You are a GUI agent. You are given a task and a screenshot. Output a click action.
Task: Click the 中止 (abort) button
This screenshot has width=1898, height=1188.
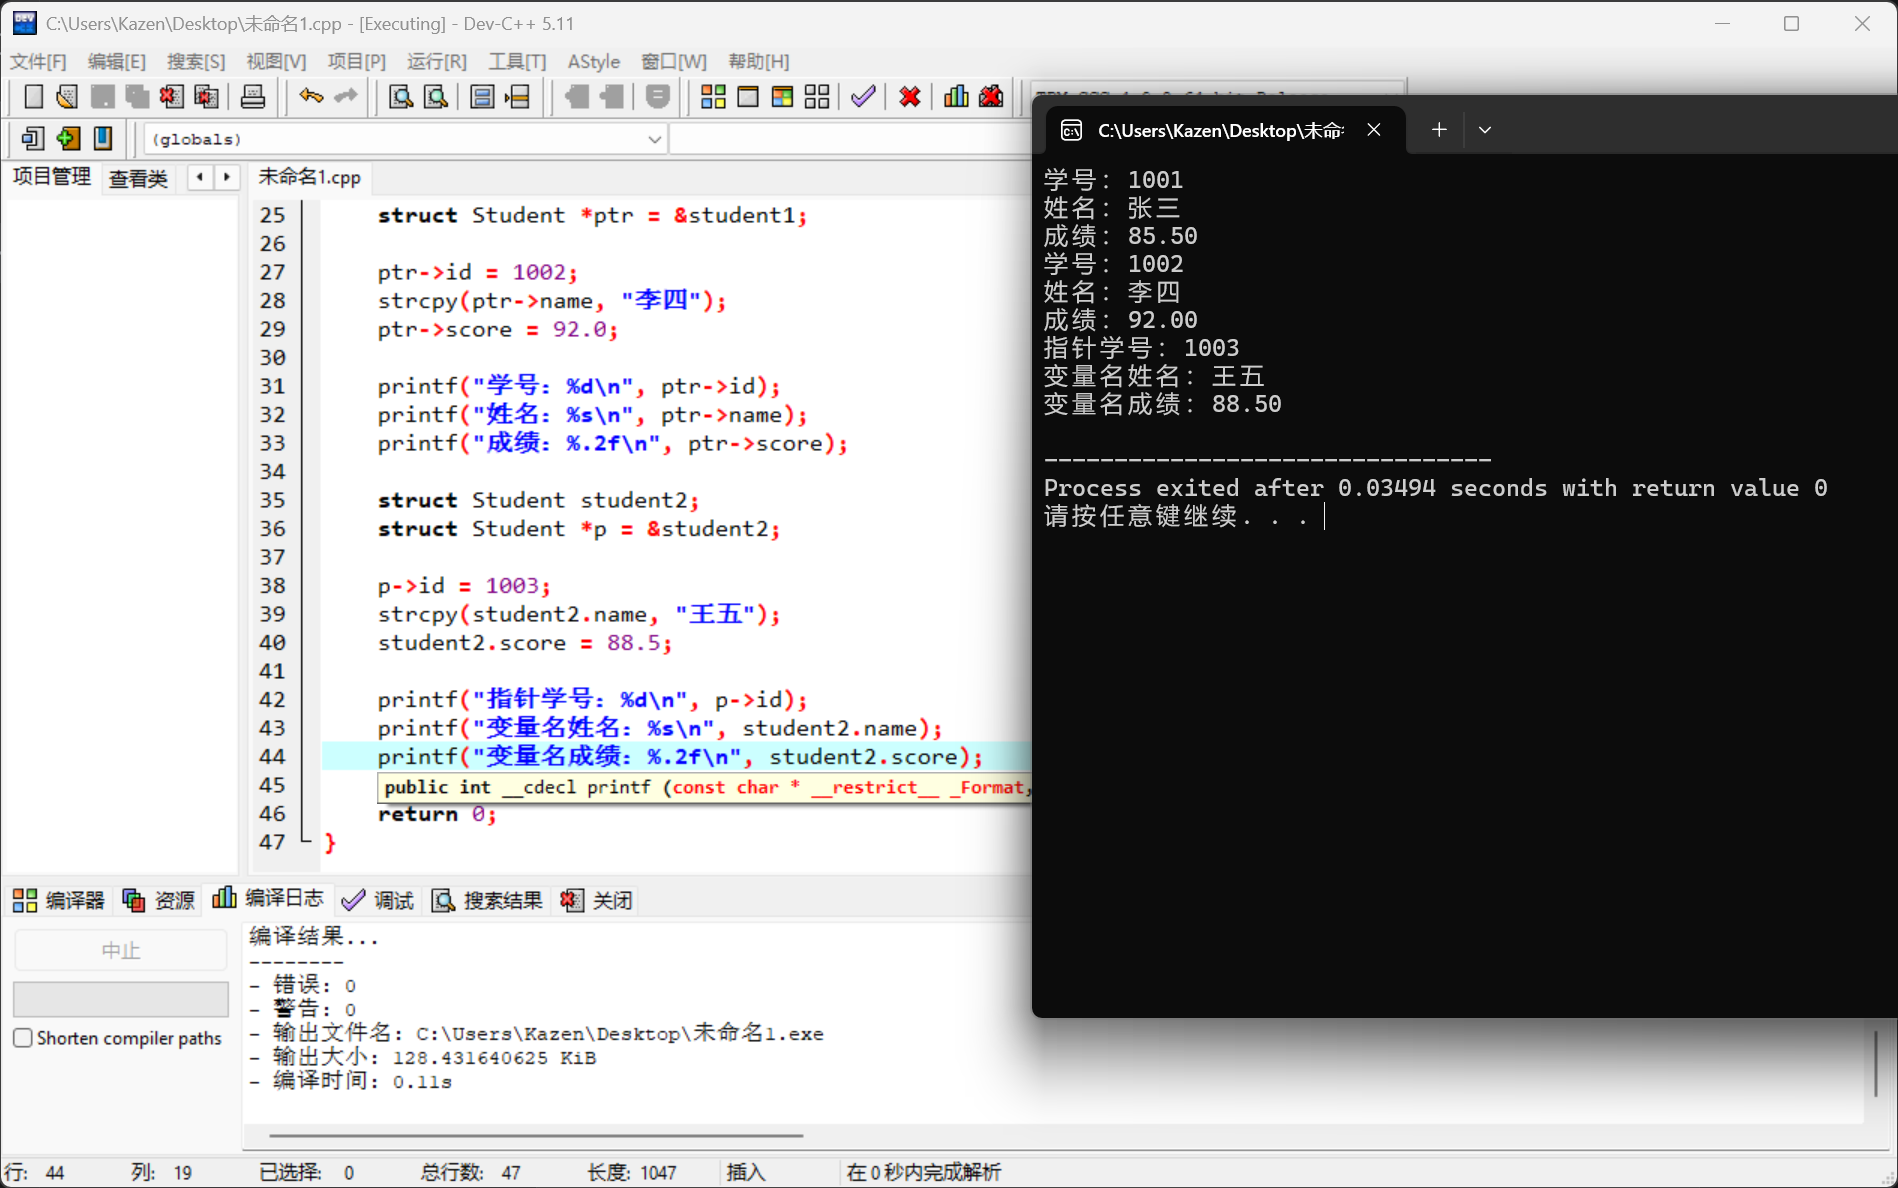point(120,949)
